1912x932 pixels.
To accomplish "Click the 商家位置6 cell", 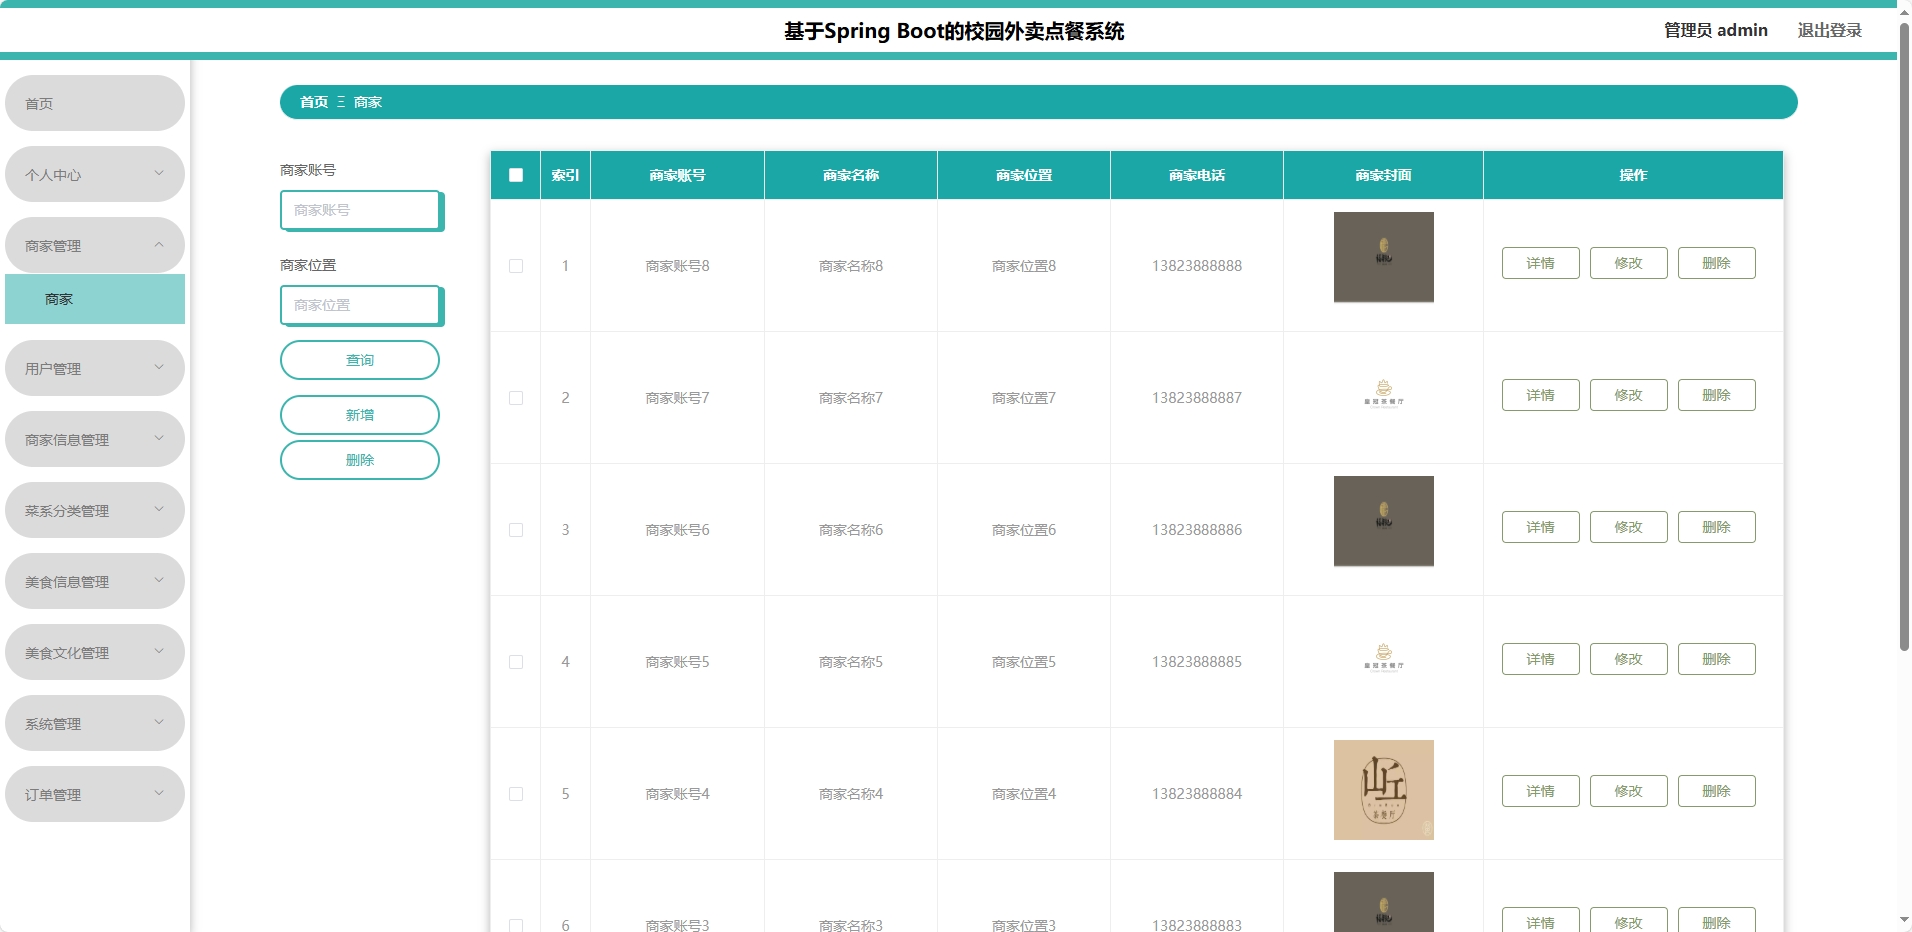I will (1024, 530).
